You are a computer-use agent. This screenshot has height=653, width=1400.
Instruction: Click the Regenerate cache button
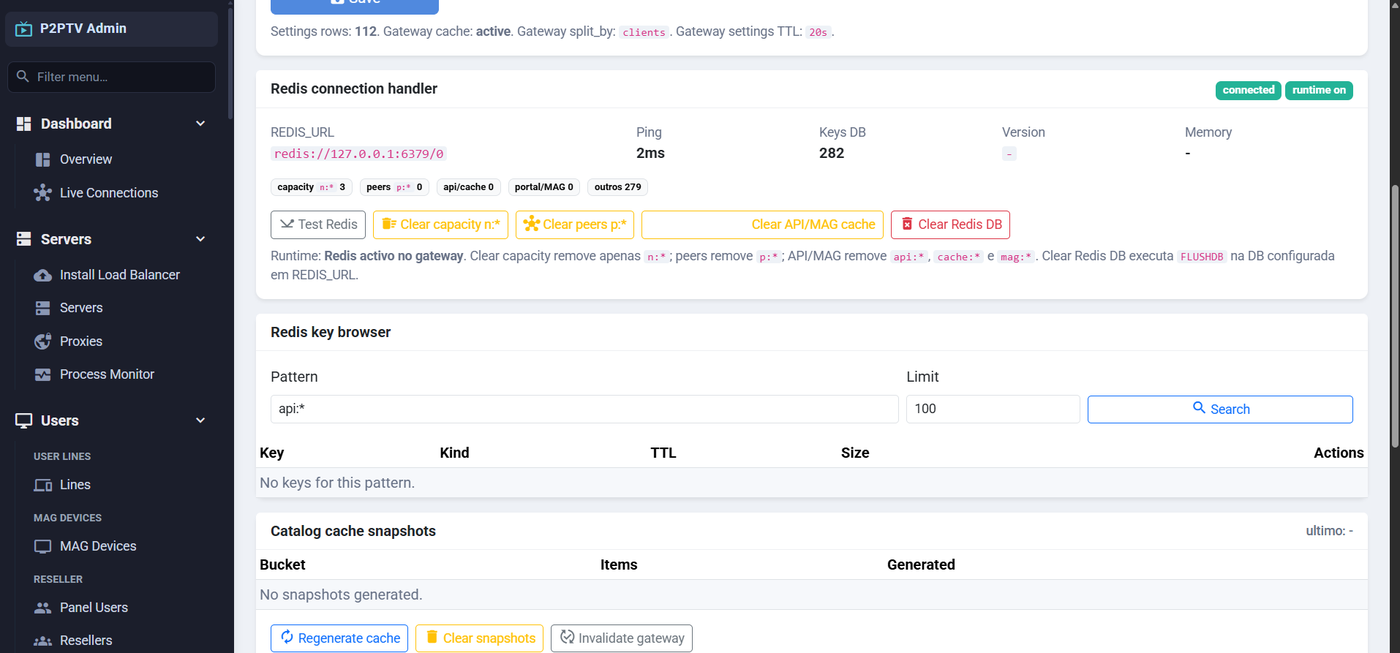tap(339, 638)
